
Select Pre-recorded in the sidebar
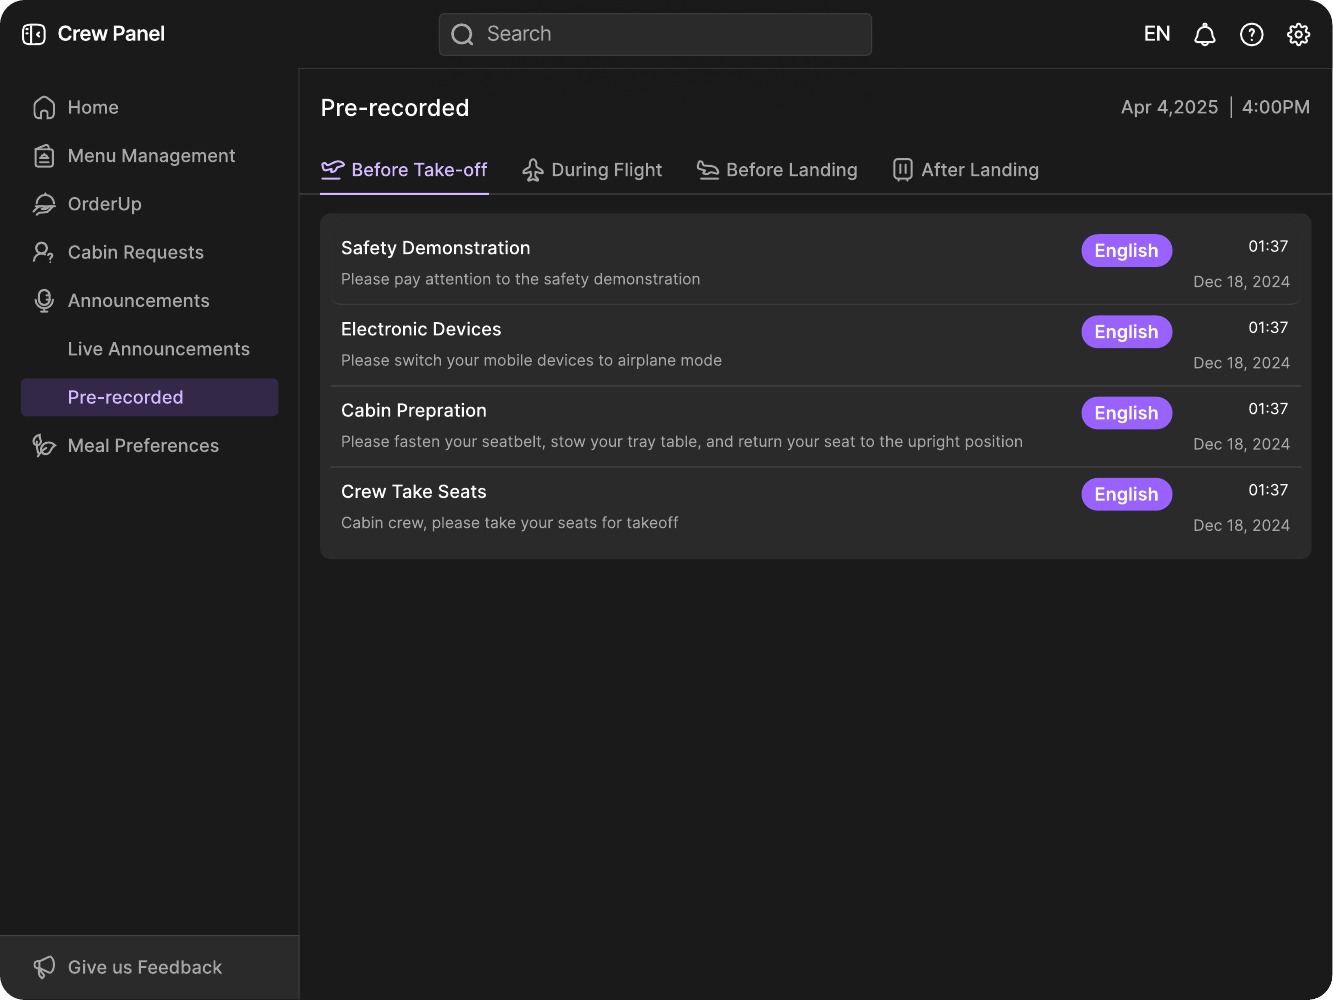(150, 397)
